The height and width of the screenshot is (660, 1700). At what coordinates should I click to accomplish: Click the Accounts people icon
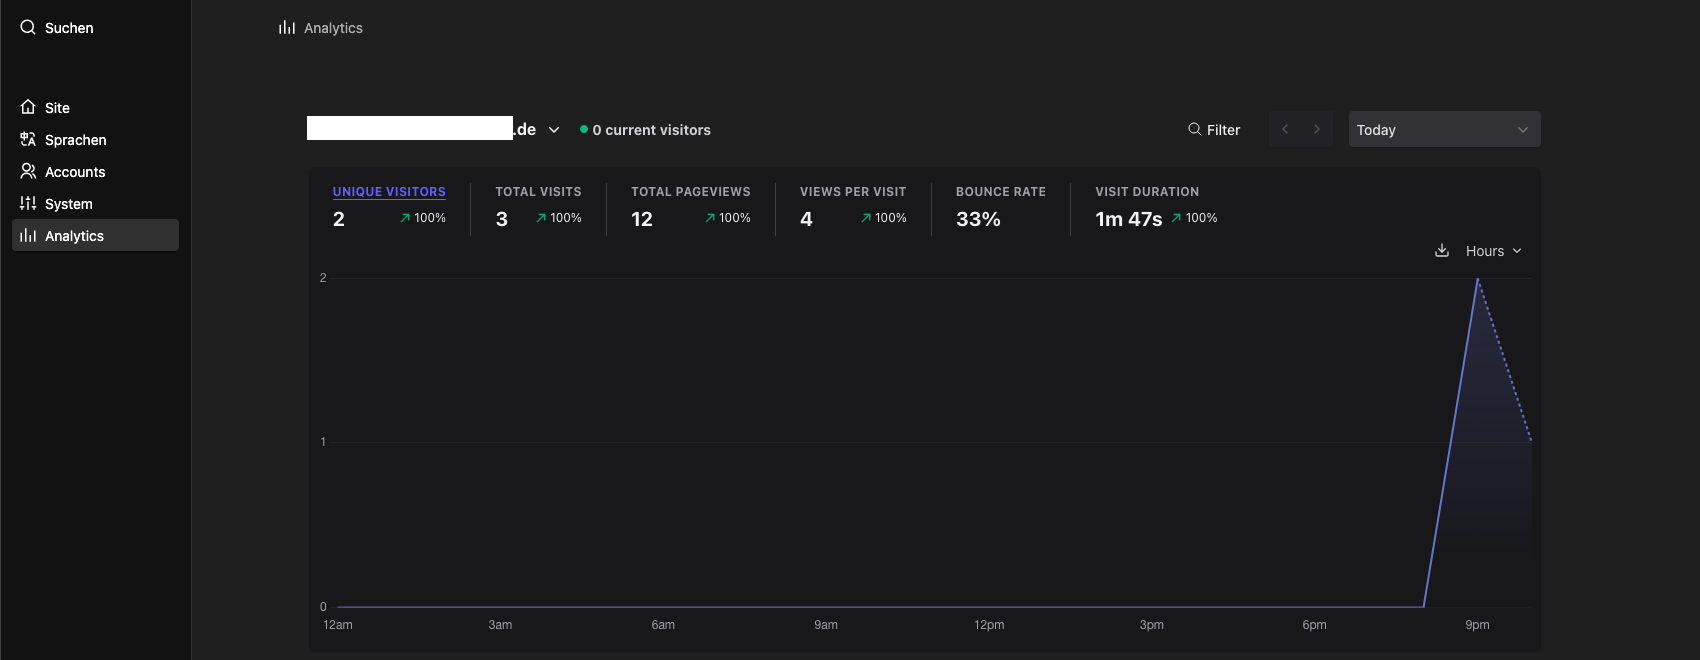[x=28, y=172]
